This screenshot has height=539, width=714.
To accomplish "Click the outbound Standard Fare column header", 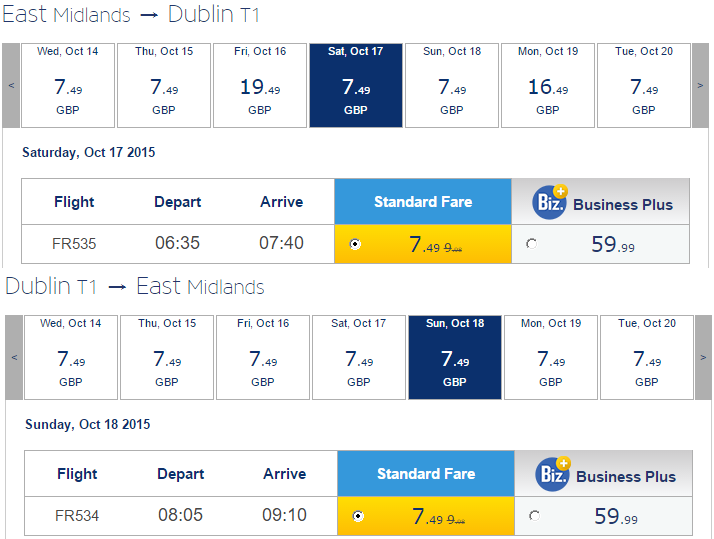I will (423, 202).
